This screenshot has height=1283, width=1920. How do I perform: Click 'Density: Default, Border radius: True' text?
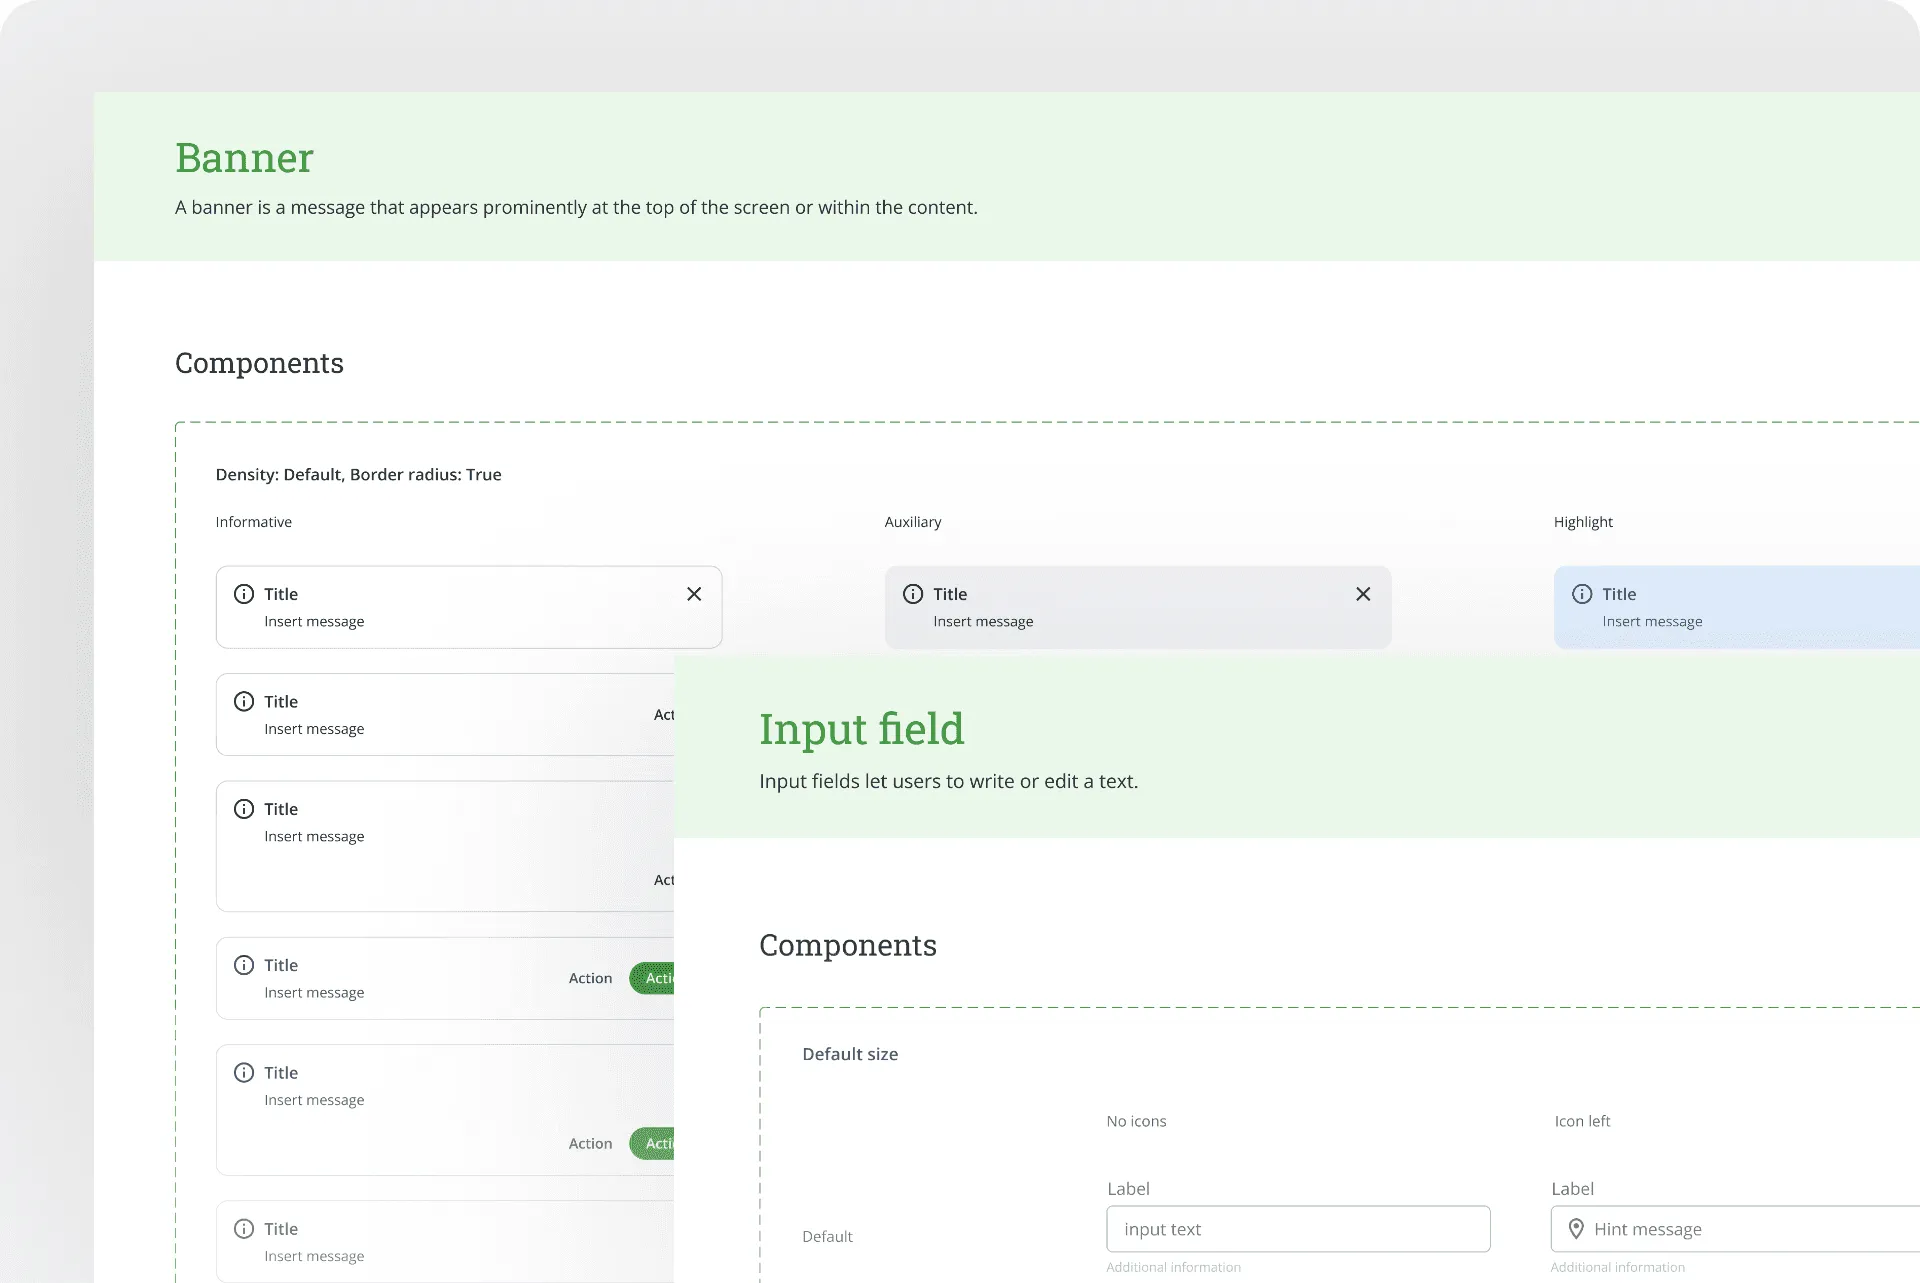click(x=358, y=474)
